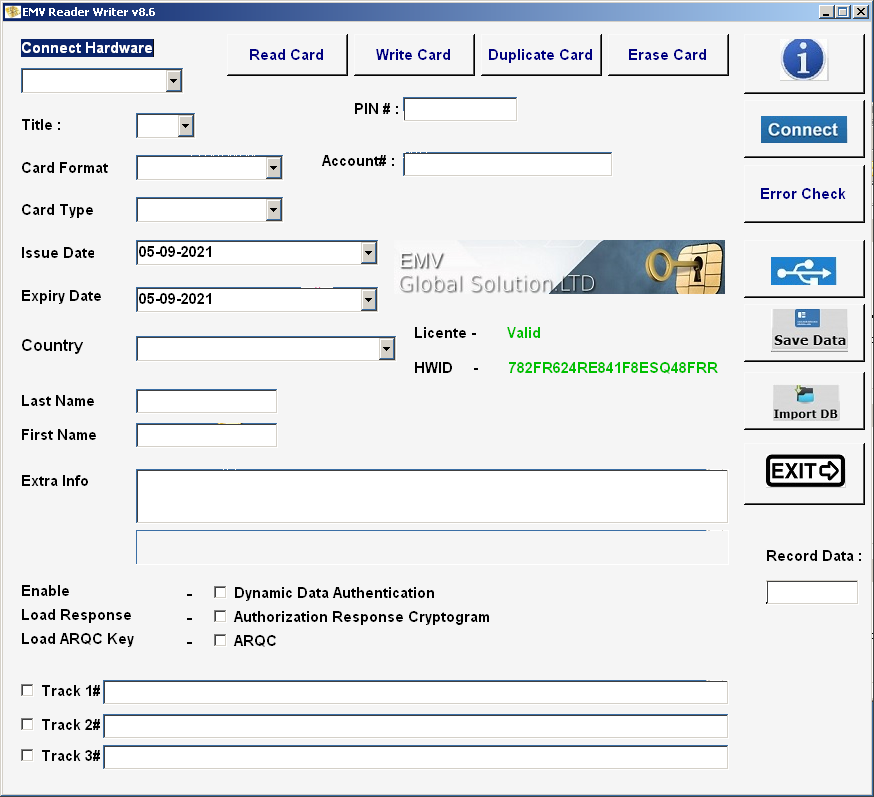Expand the Card Format dropdown
This screenshot has width=874, height=797.
tap(274, 168)
